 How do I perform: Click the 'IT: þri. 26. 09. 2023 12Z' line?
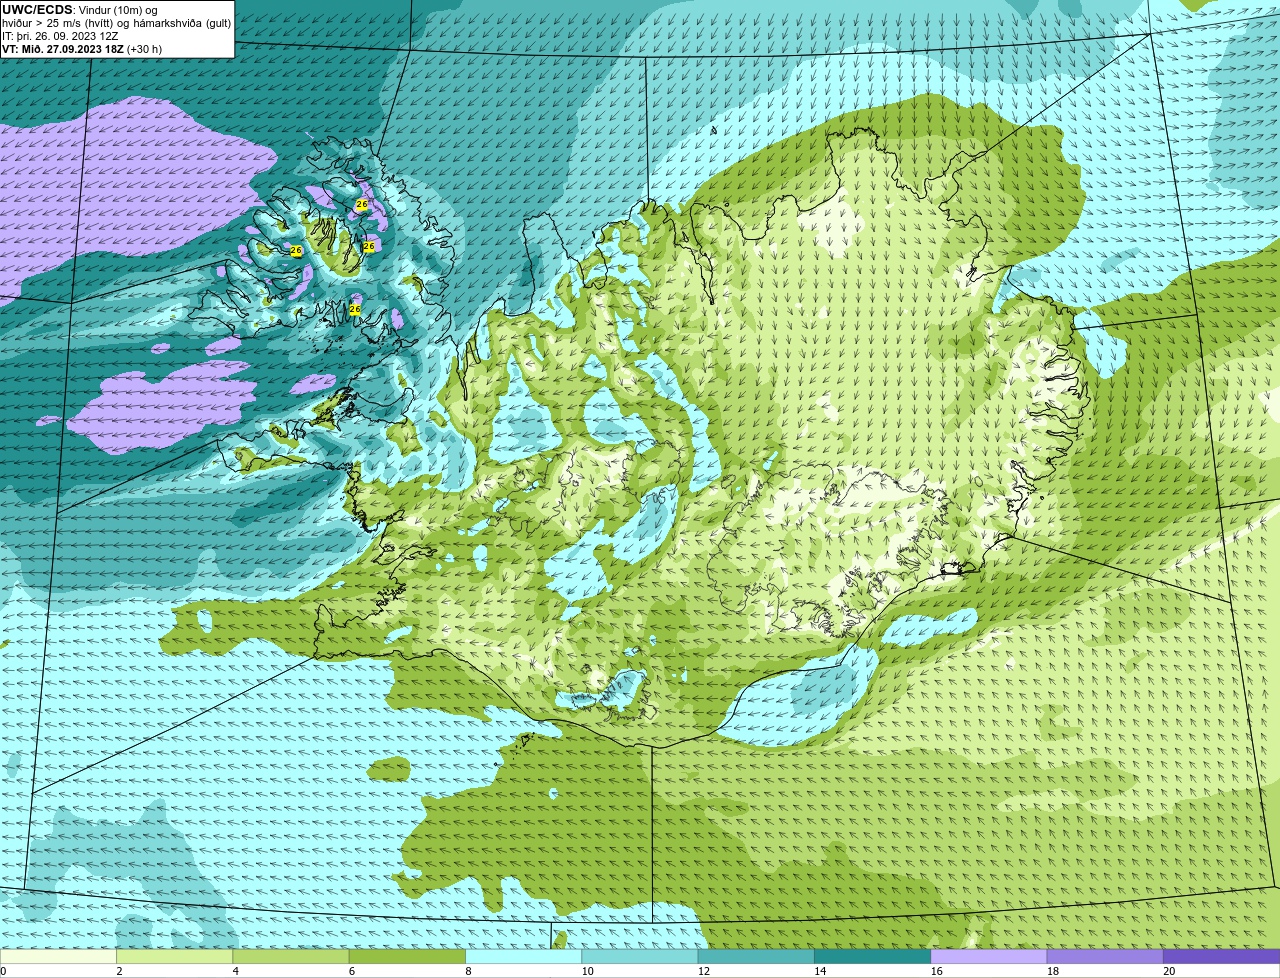[x=60, y=36]
